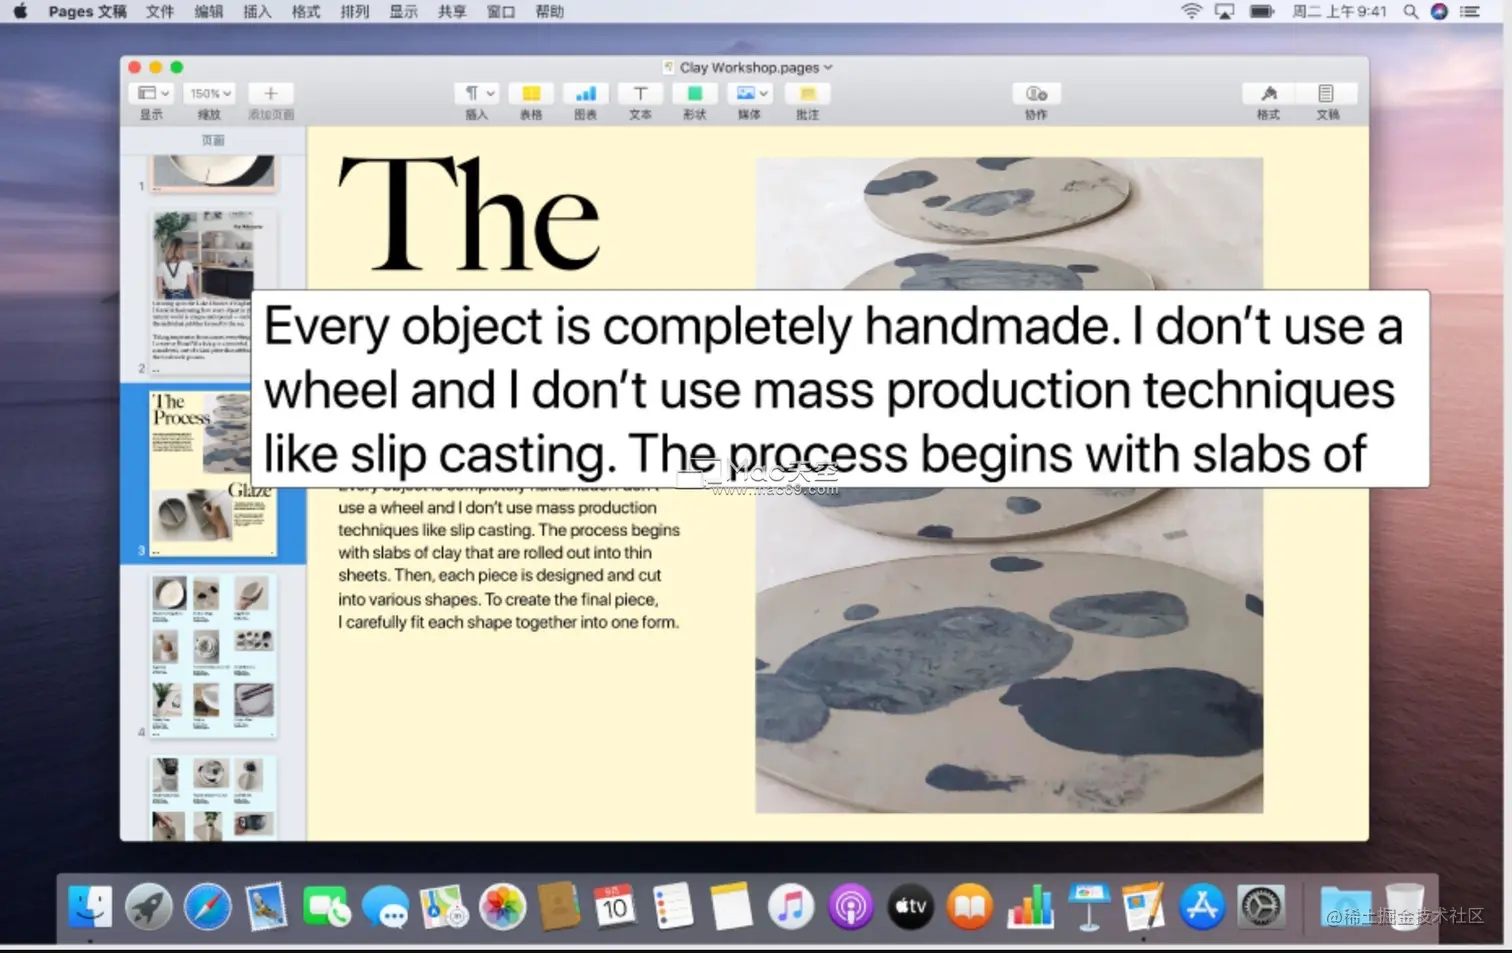1512x953 pixels.
Task: Select the page 5 thumbnail at the bottom
Action: coord(213,798)
